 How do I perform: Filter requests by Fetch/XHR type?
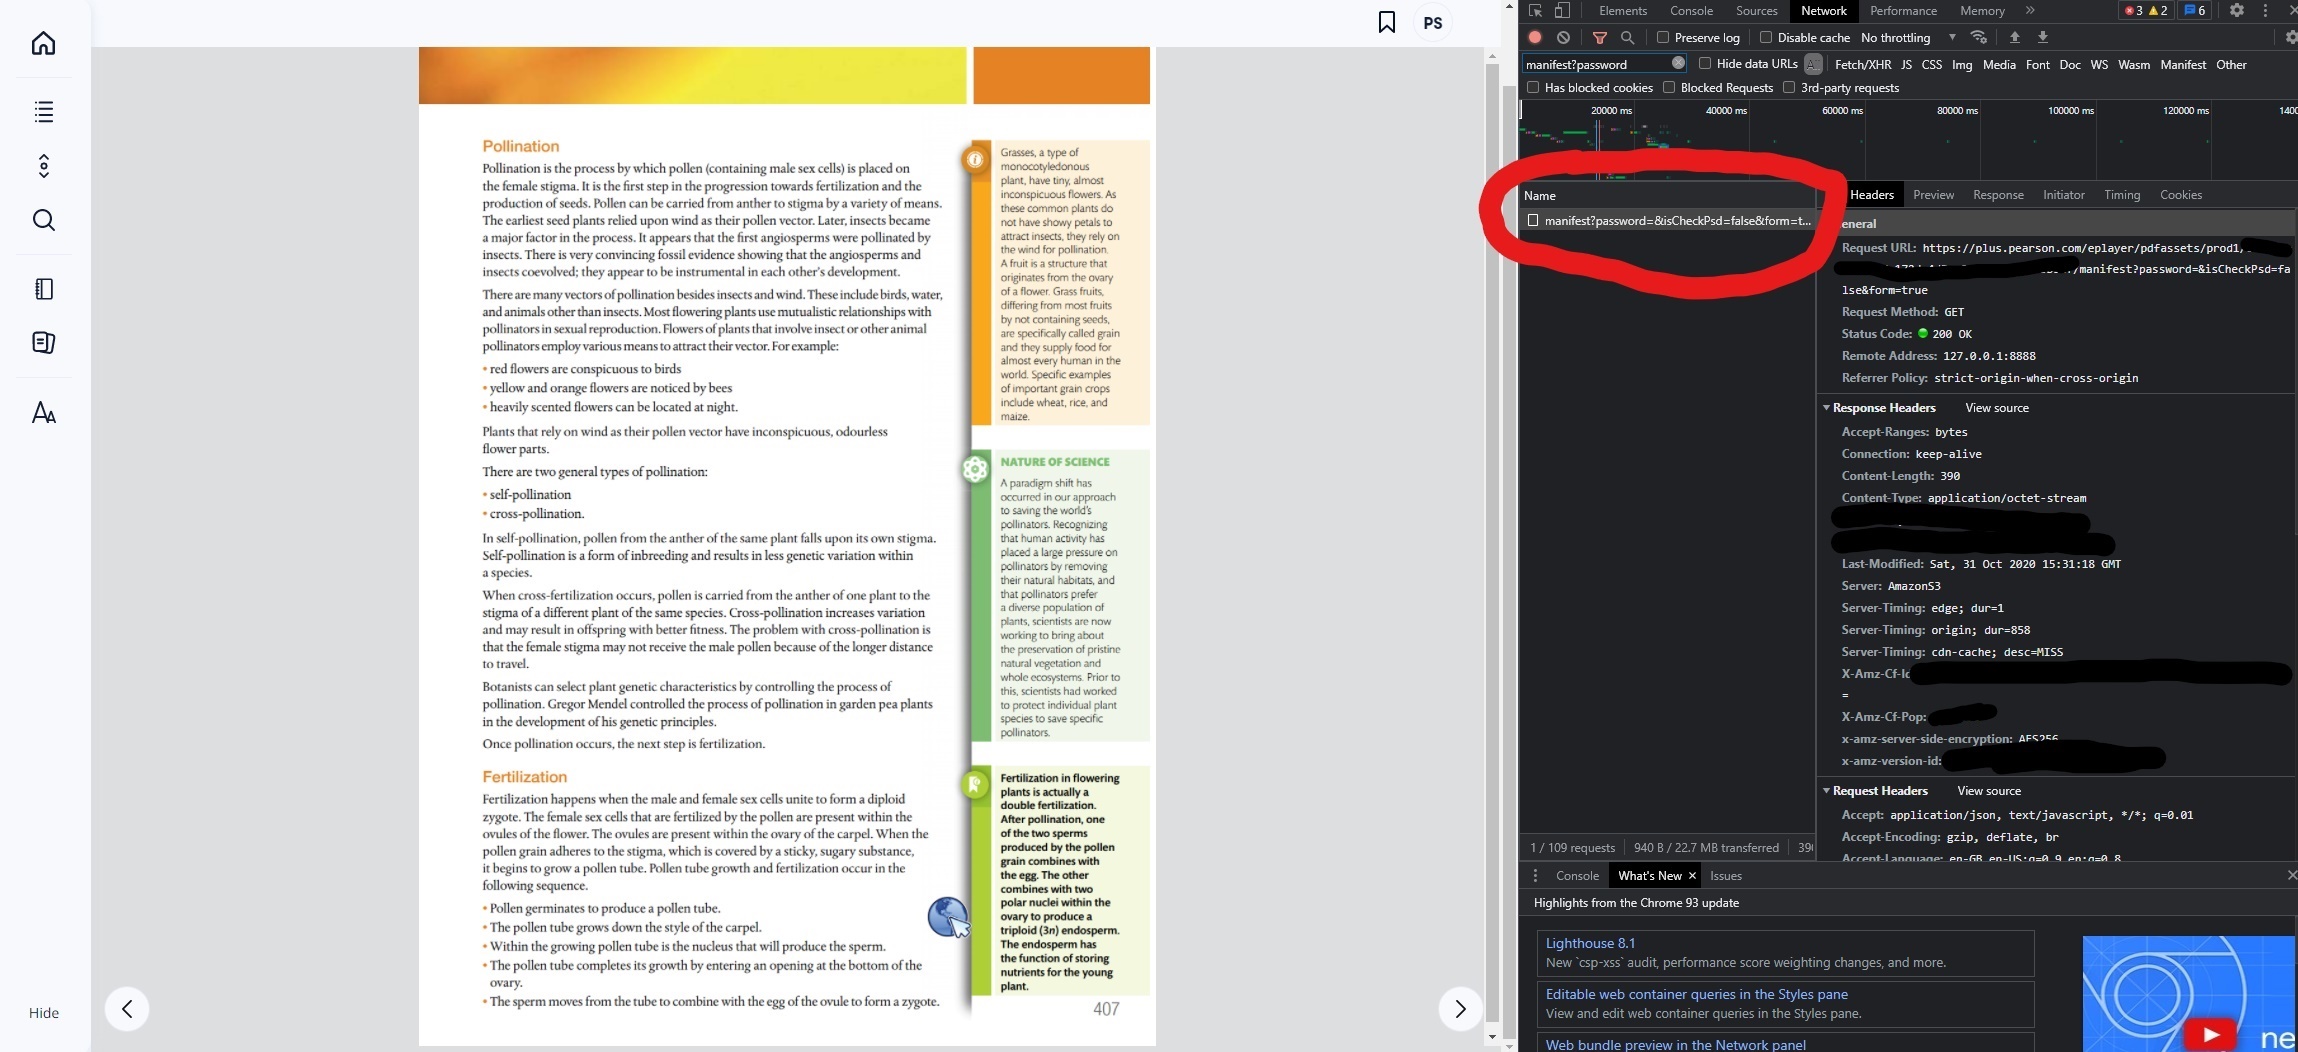point(1863,64)
